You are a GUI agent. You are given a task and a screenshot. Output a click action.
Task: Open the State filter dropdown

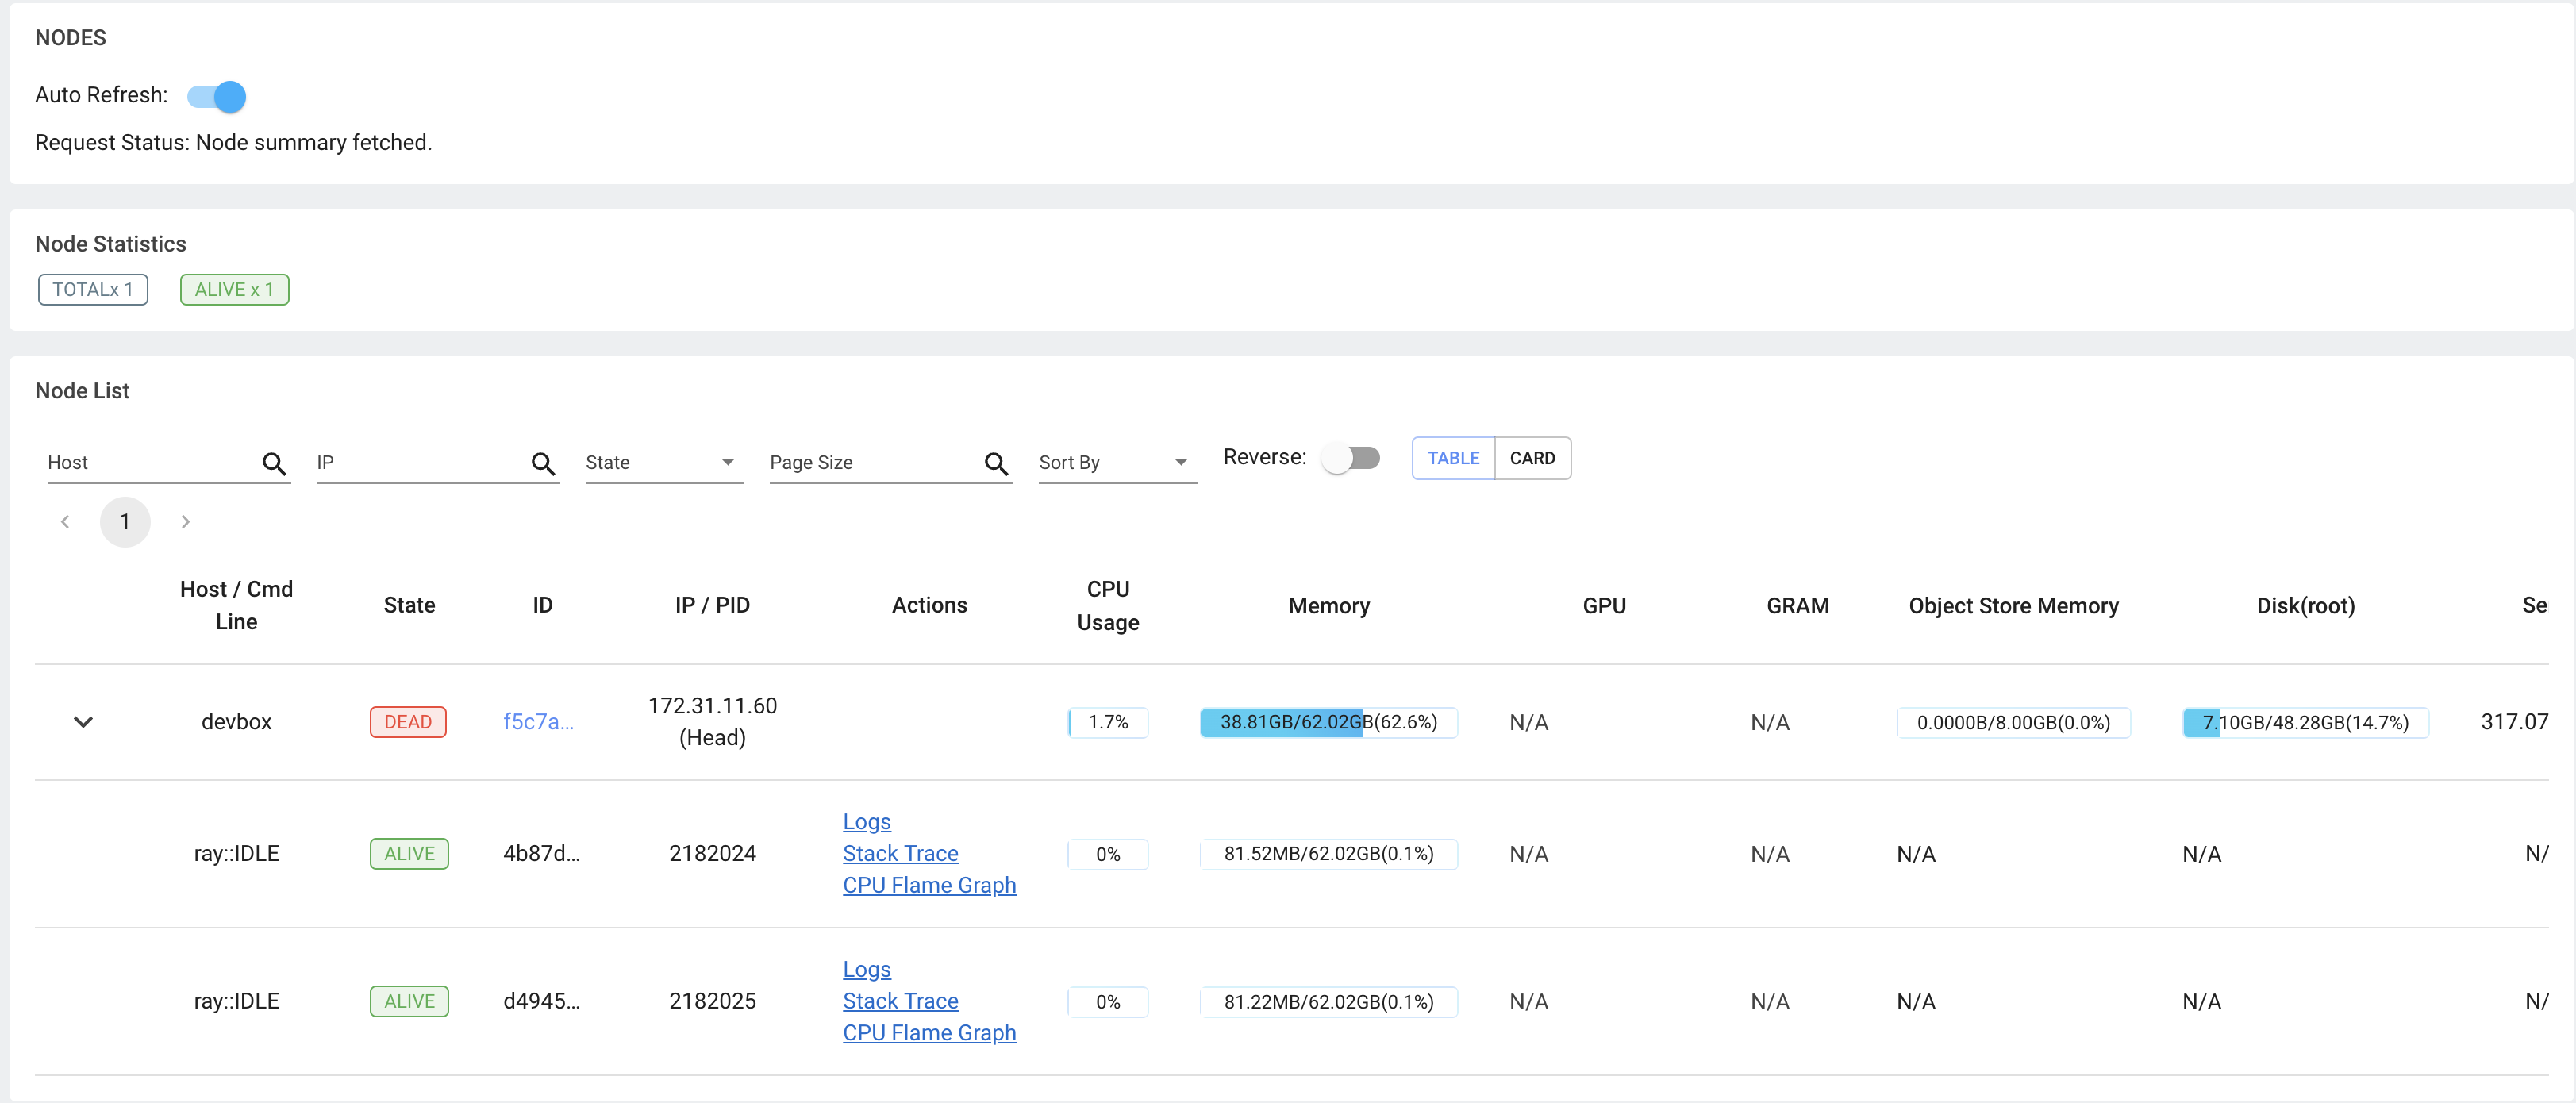point(663,462)
